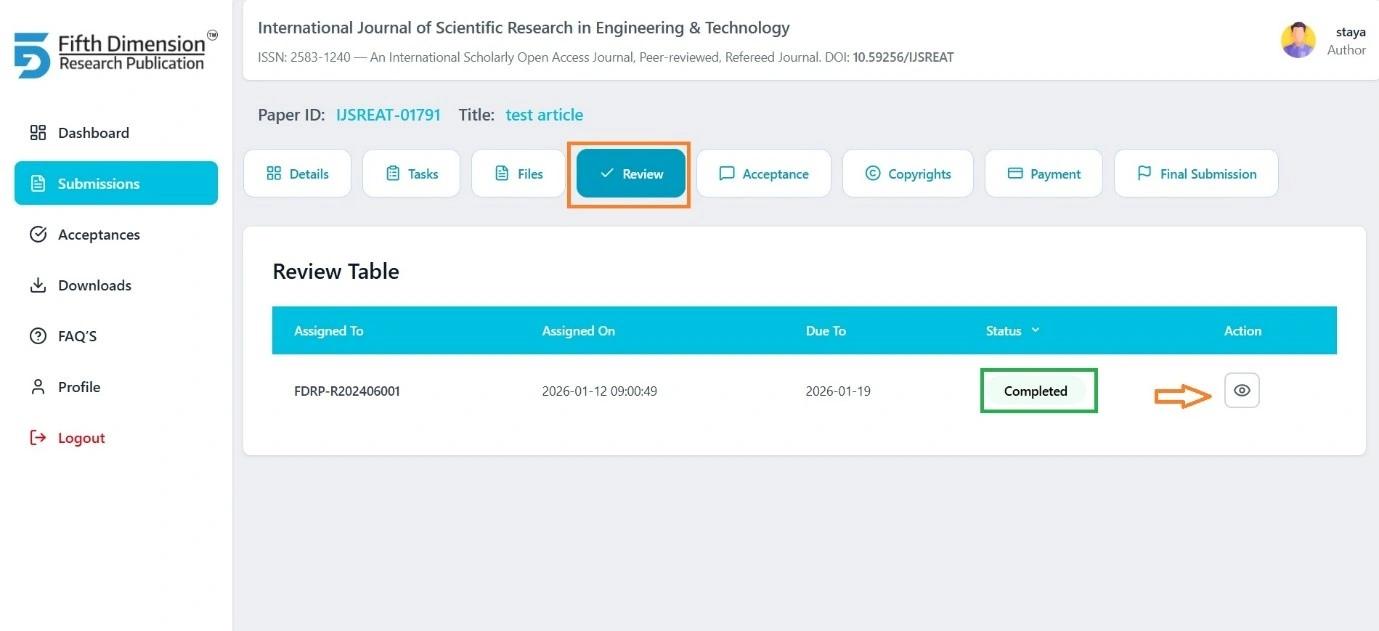
Task: Click the Due To column header
Action: pos(826,331)
